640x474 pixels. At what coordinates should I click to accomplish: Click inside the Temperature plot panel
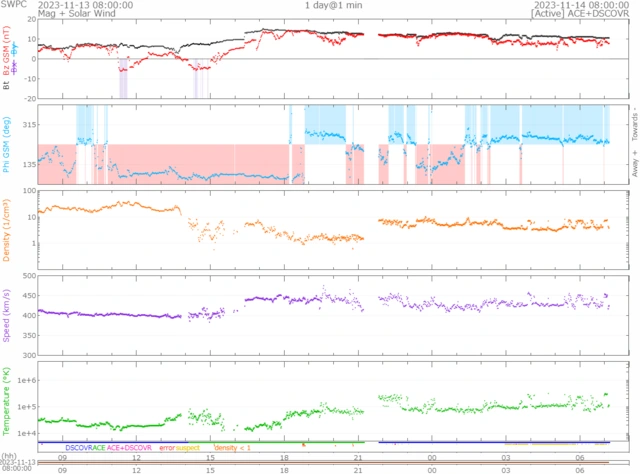click(333, 401)
